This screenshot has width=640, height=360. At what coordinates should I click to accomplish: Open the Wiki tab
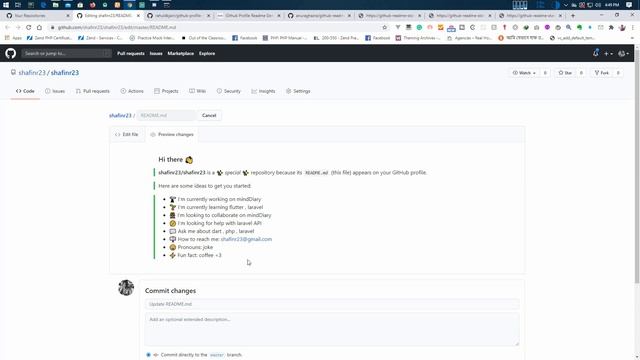tap(198, 91)
